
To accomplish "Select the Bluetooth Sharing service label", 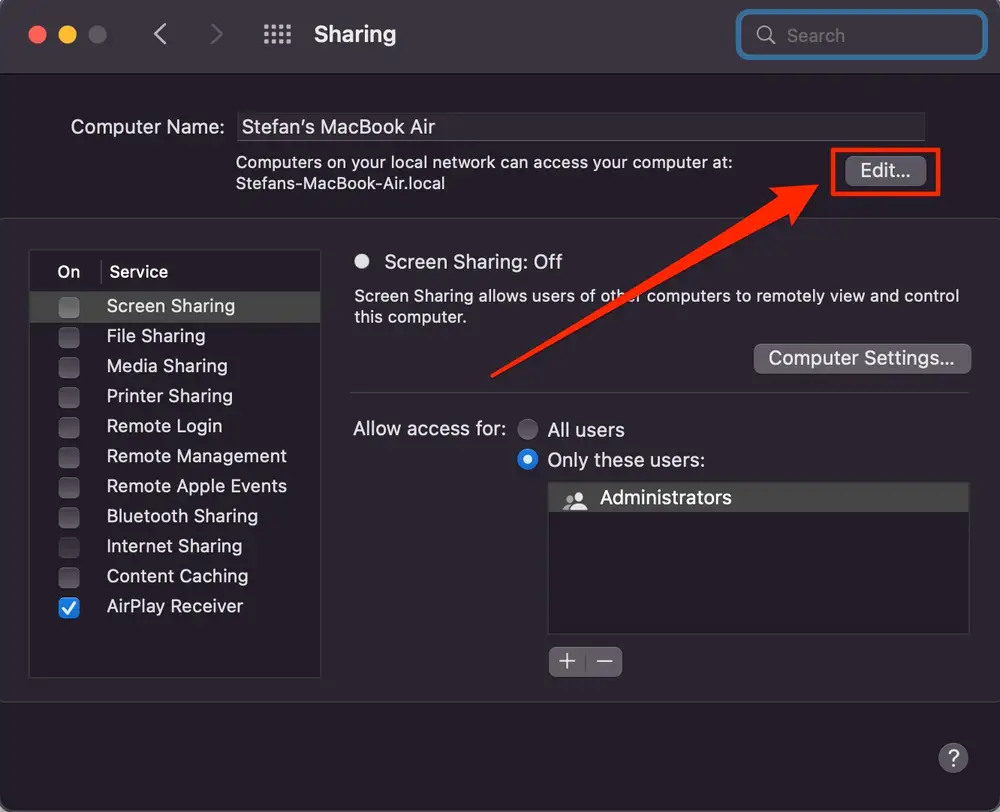I will [182, 516].
